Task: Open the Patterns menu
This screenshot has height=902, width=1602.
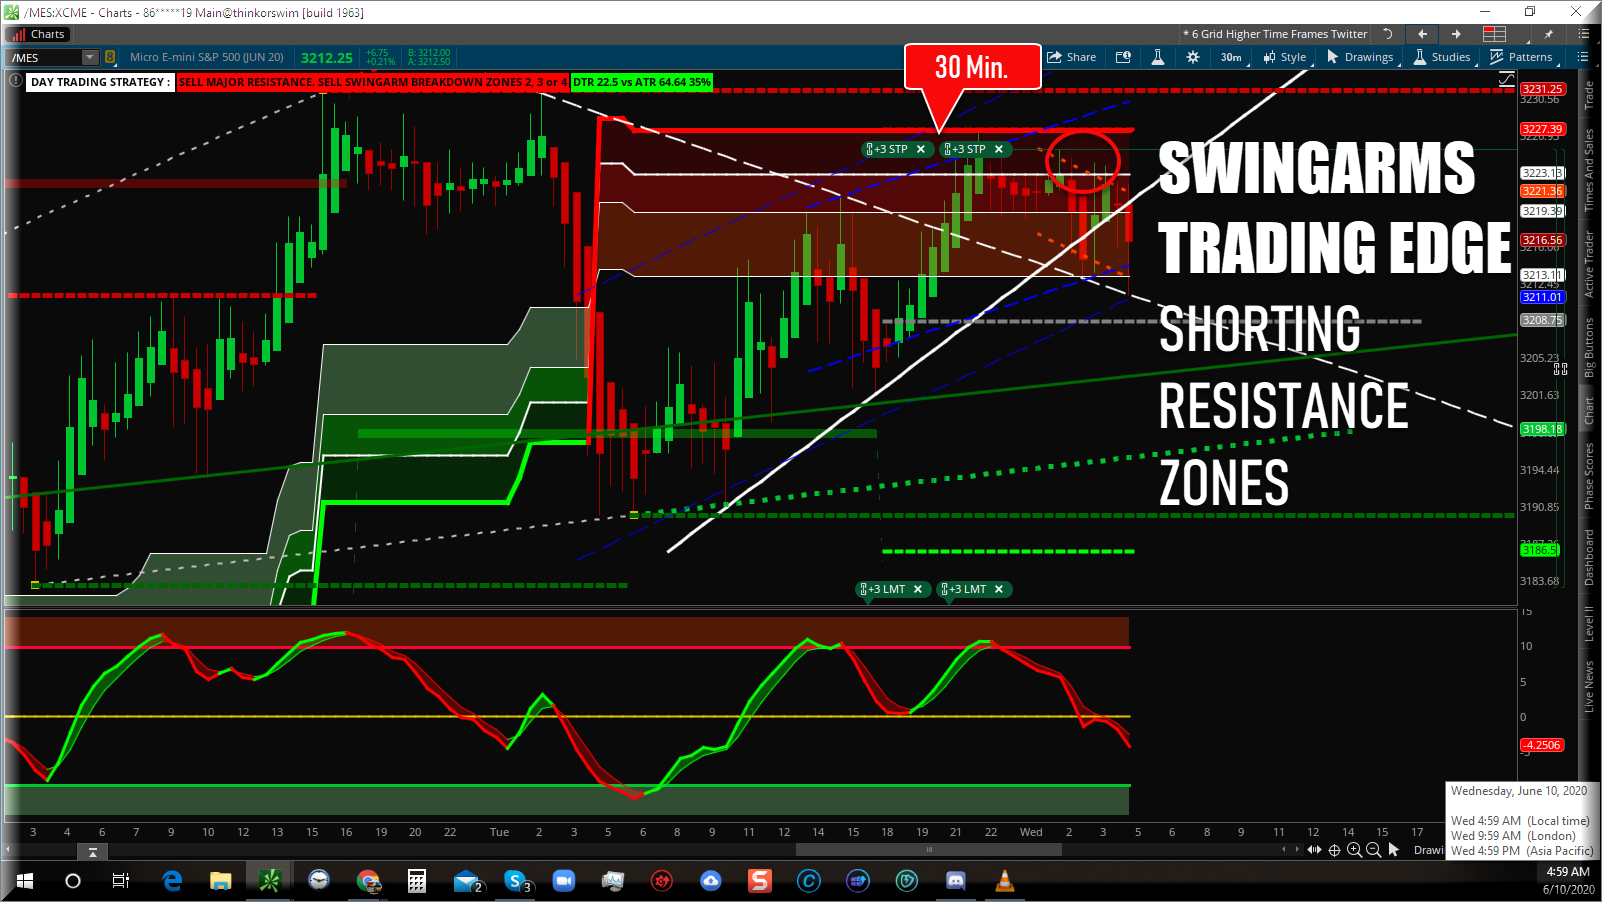Action: pos(1521,57)
